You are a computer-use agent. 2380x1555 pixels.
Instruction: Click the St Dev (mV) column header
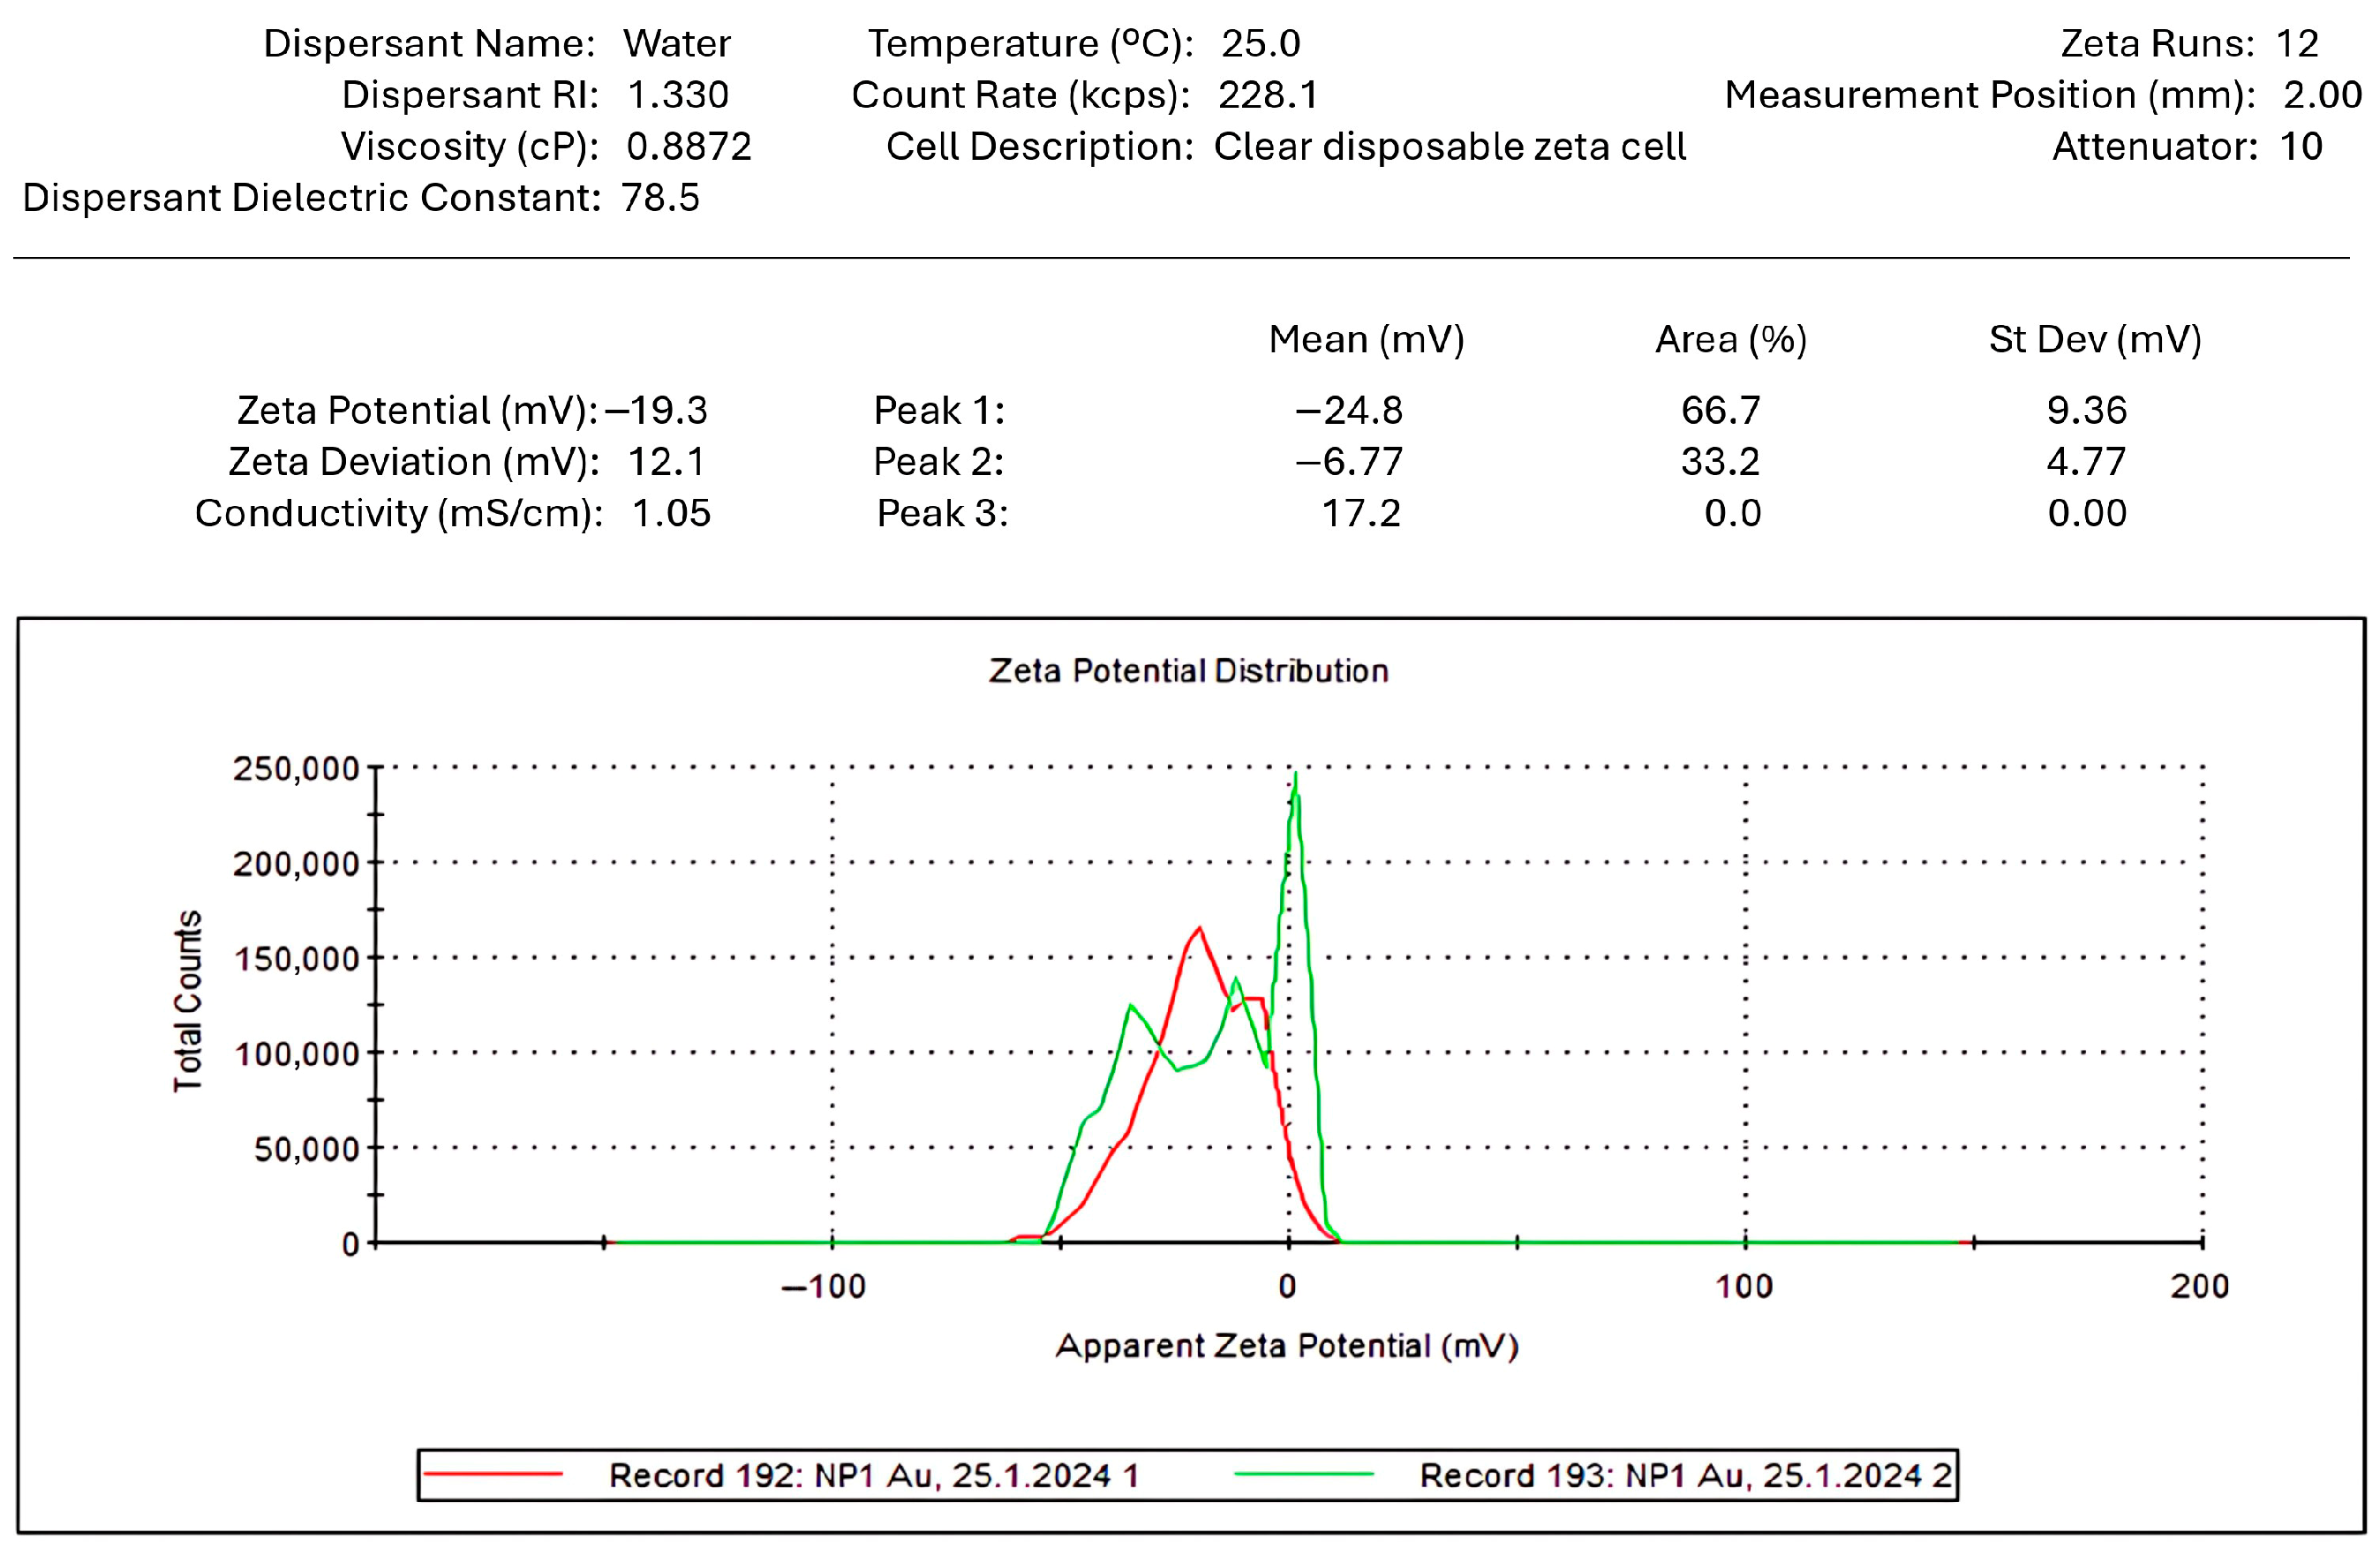pyautogui.click(x=2095, y=339)
